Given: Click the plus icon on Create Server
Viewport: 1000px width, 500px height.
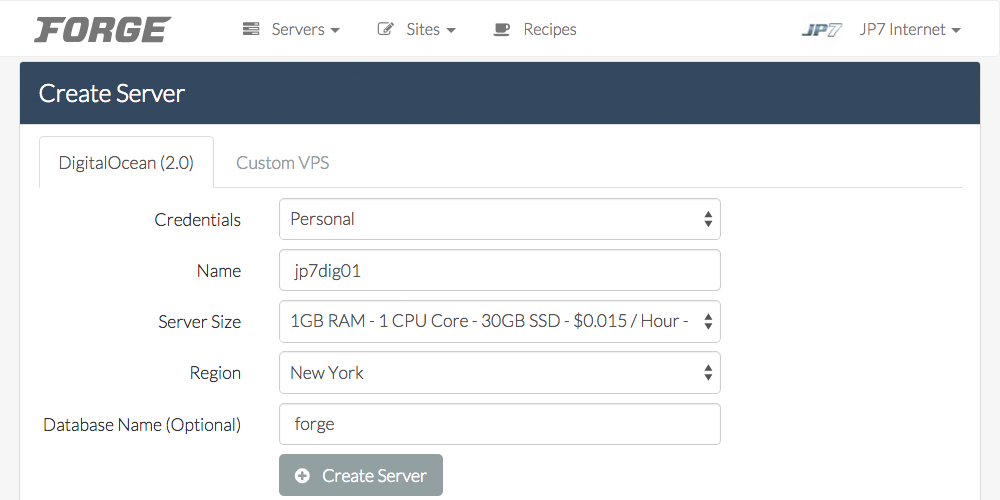Looking at the screenshot, I should [302, 476].
